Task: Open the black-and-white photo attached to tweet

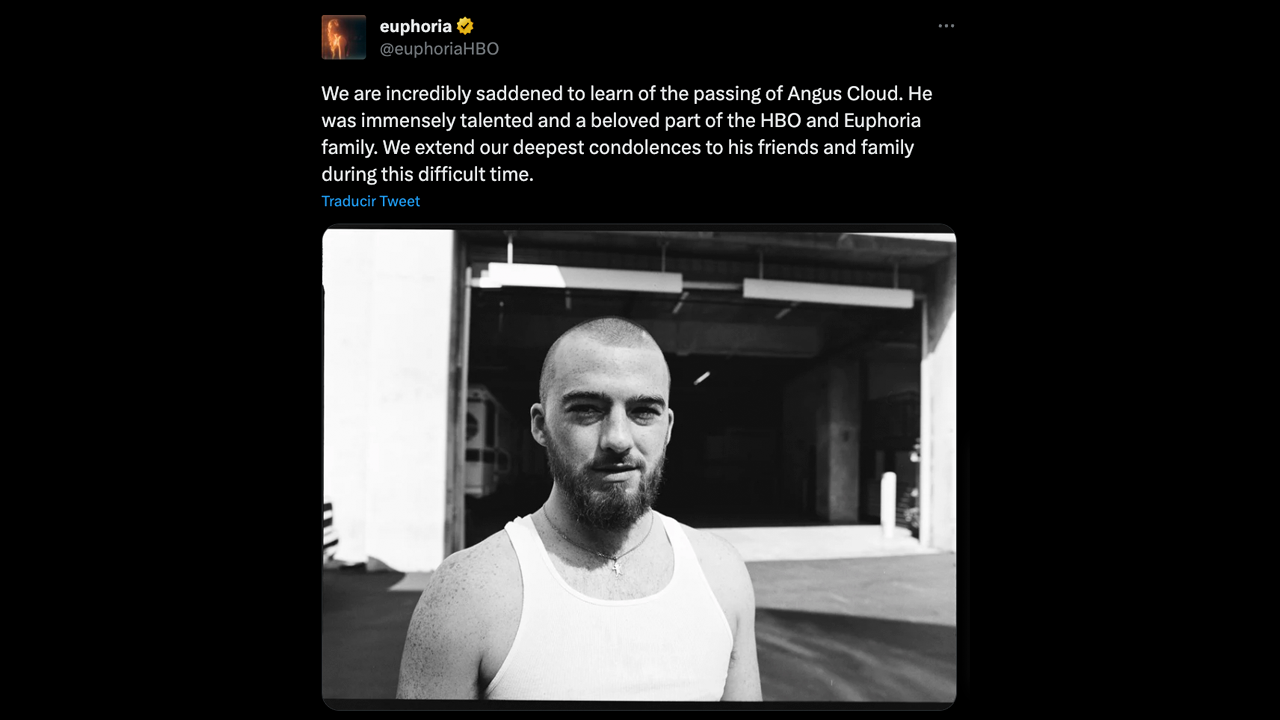Action: [638, 465]
